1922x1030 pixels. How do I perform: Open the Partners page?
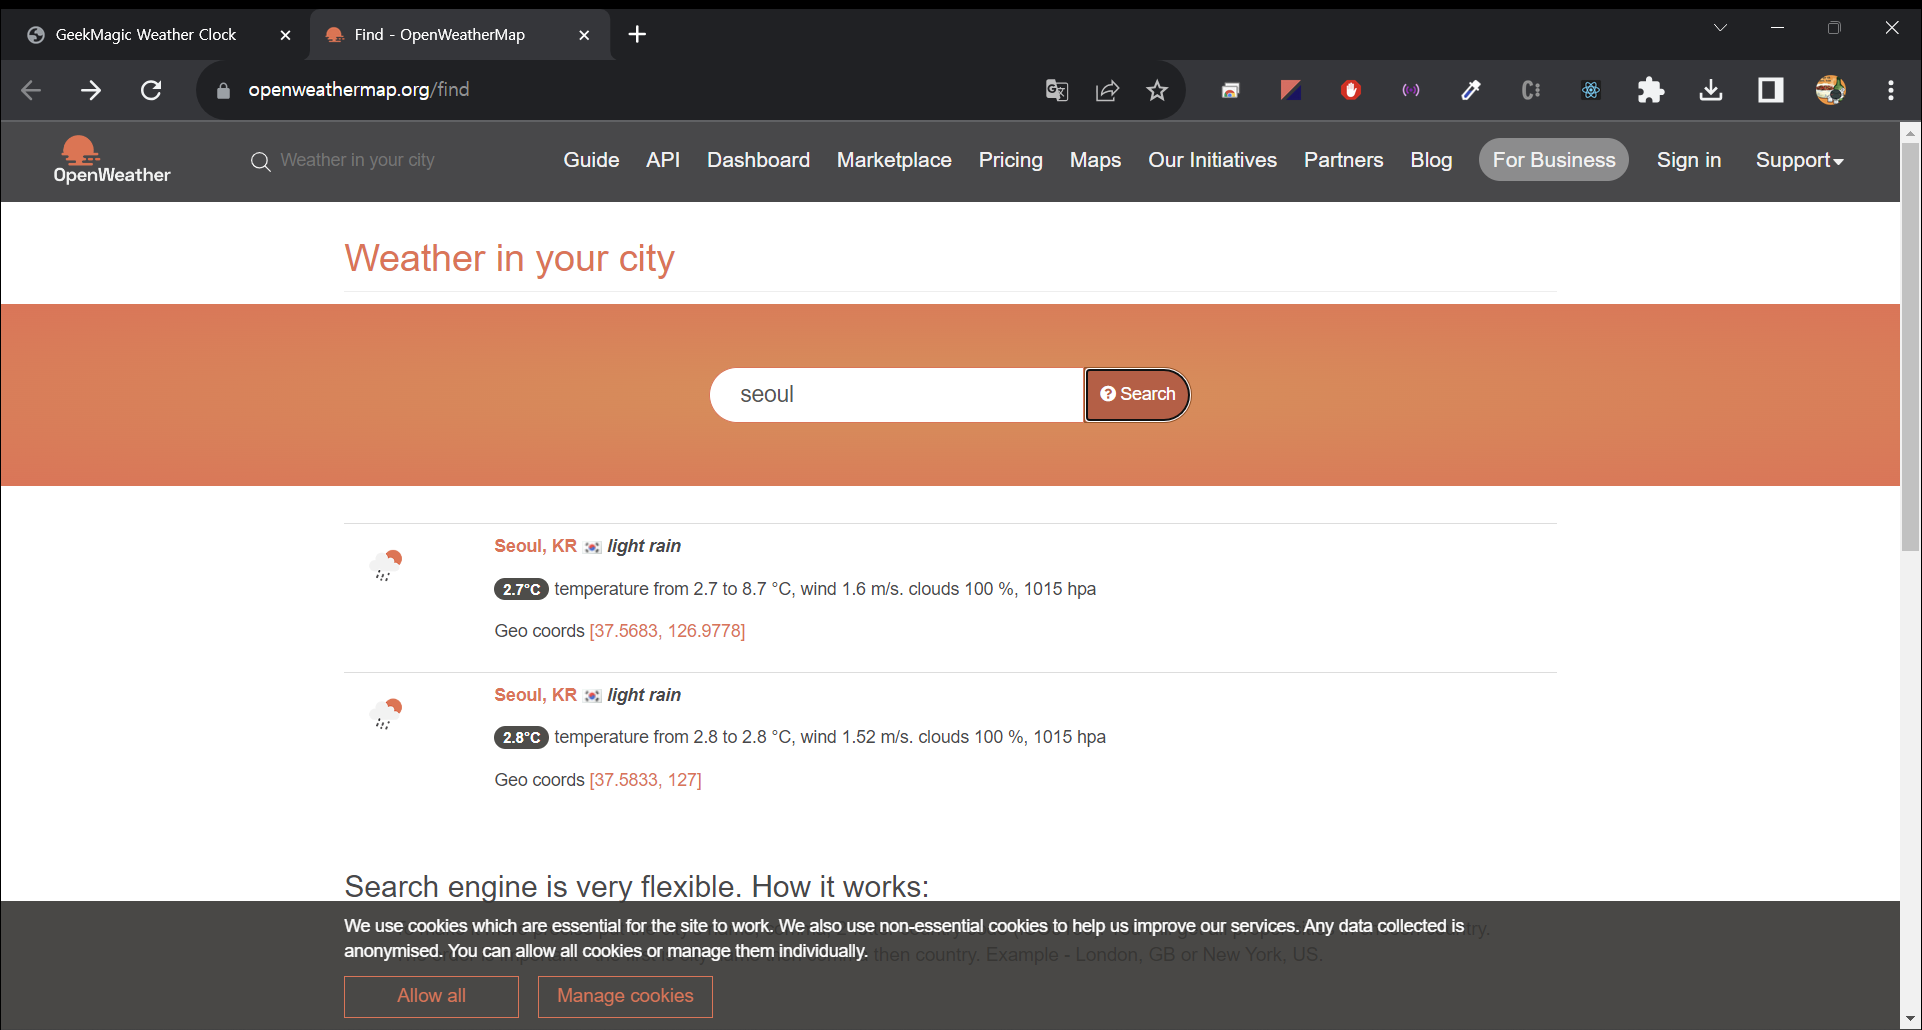coord(1343,160)
